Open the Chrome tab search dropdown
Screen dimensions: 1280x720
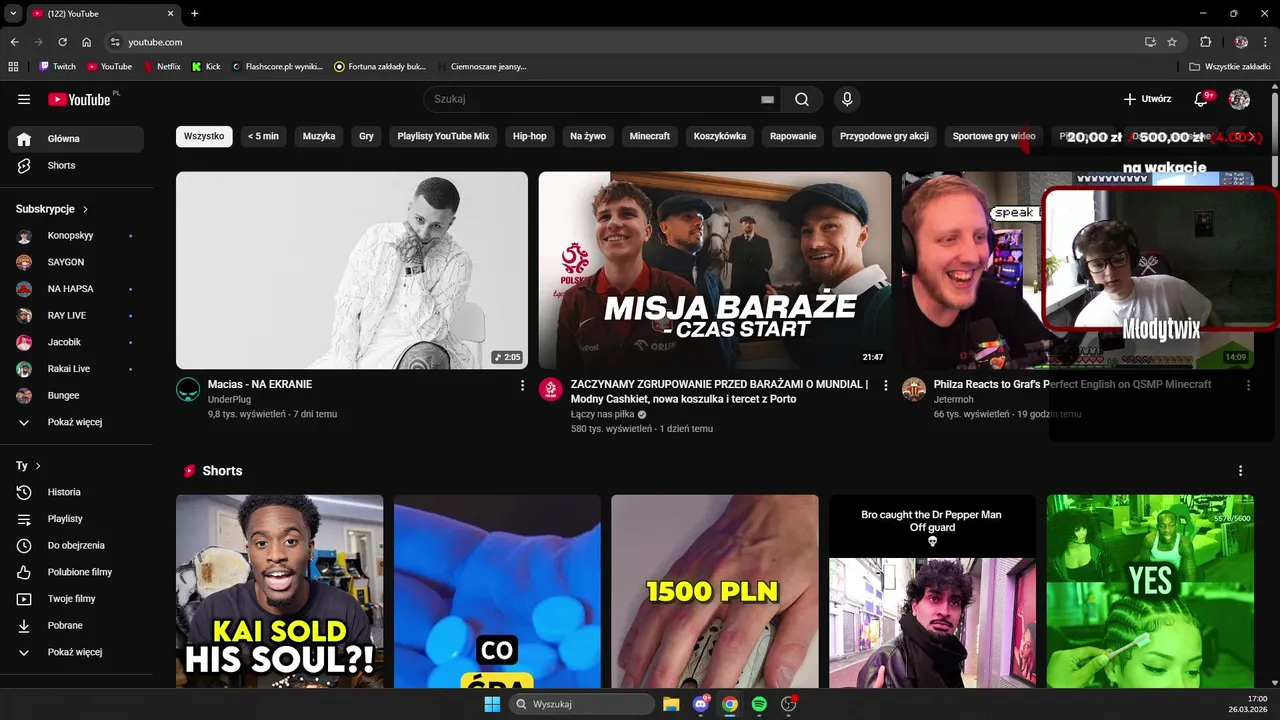13,13
